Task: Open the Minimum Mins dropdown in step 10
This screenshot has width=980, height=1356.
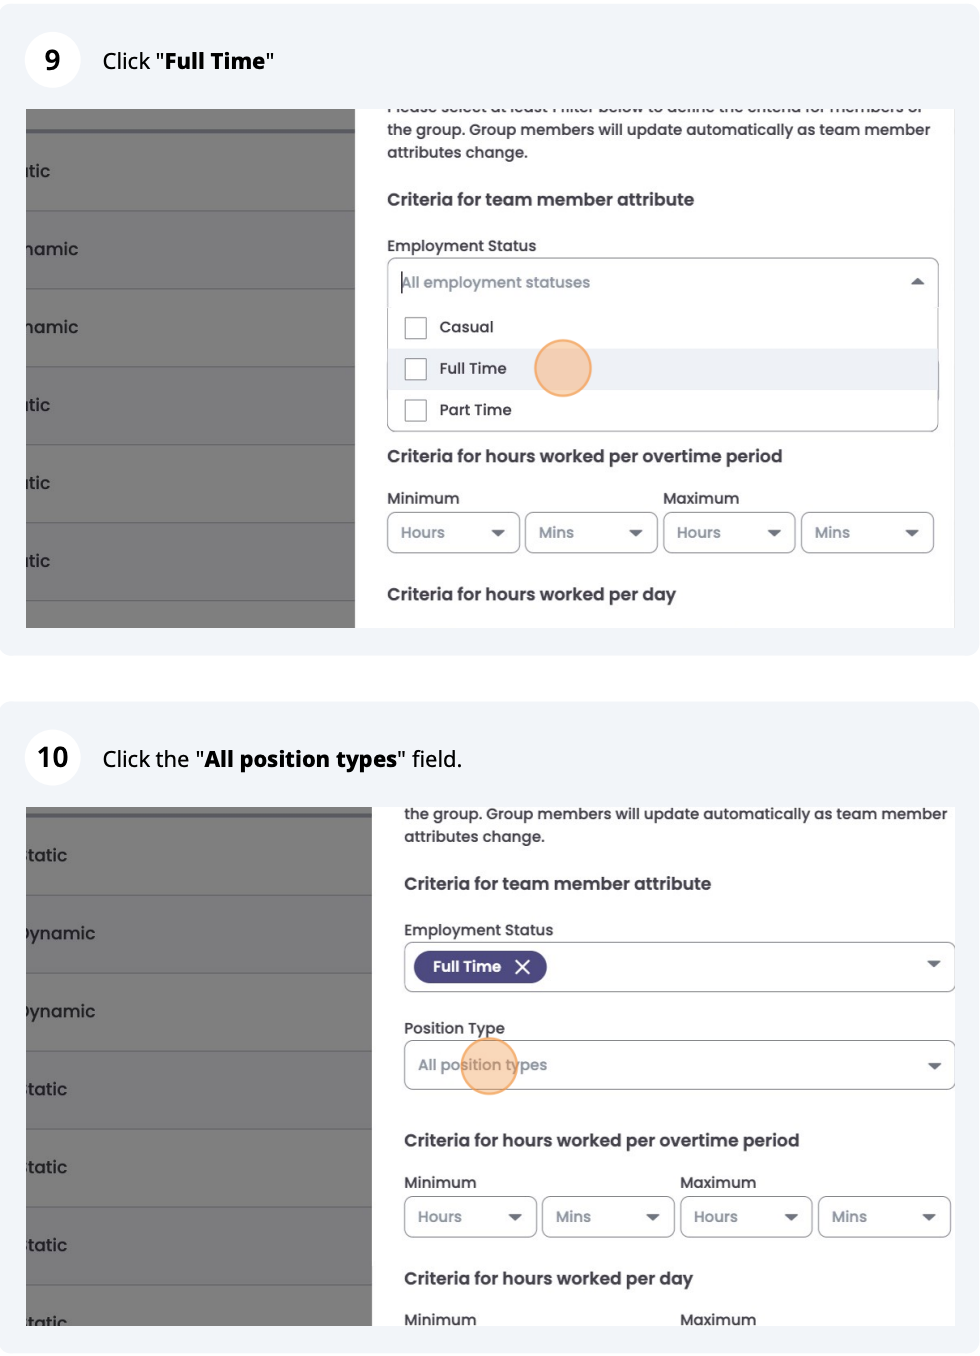Action: point(608,1217)
